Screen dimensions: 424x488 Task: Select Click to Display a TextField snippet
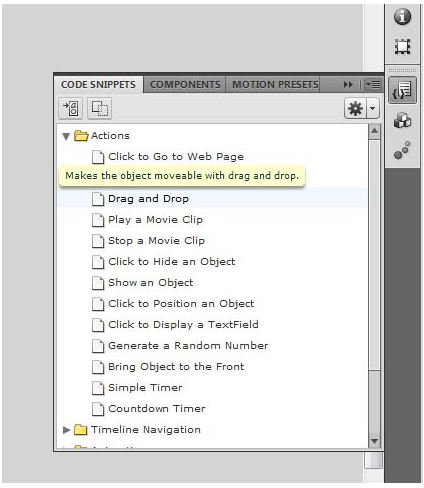[183, 325]
